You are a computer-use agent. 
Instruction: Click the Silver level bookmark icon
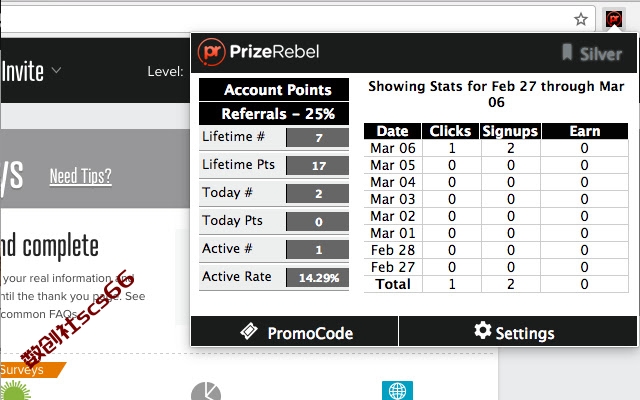tap(567, 52)
